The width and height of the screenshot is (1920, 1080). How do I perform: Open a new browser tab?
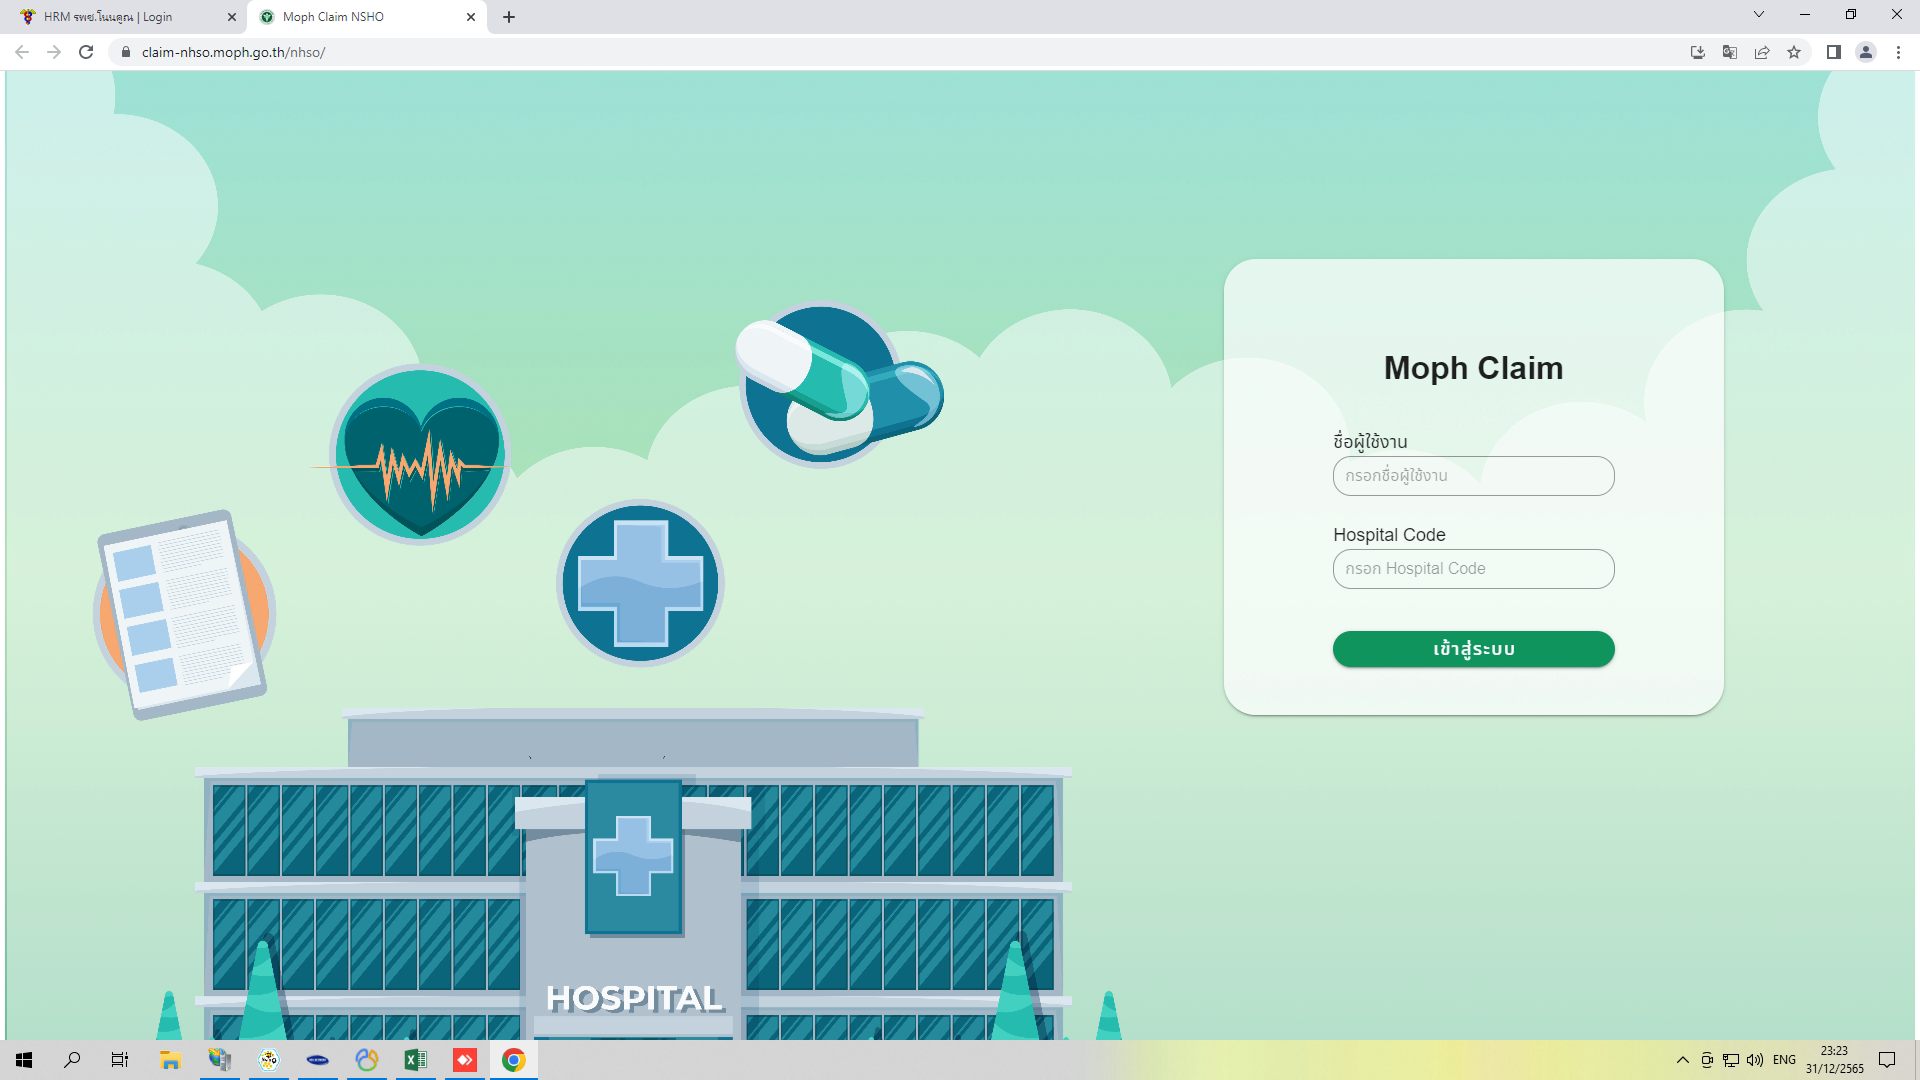coord(510,17)
